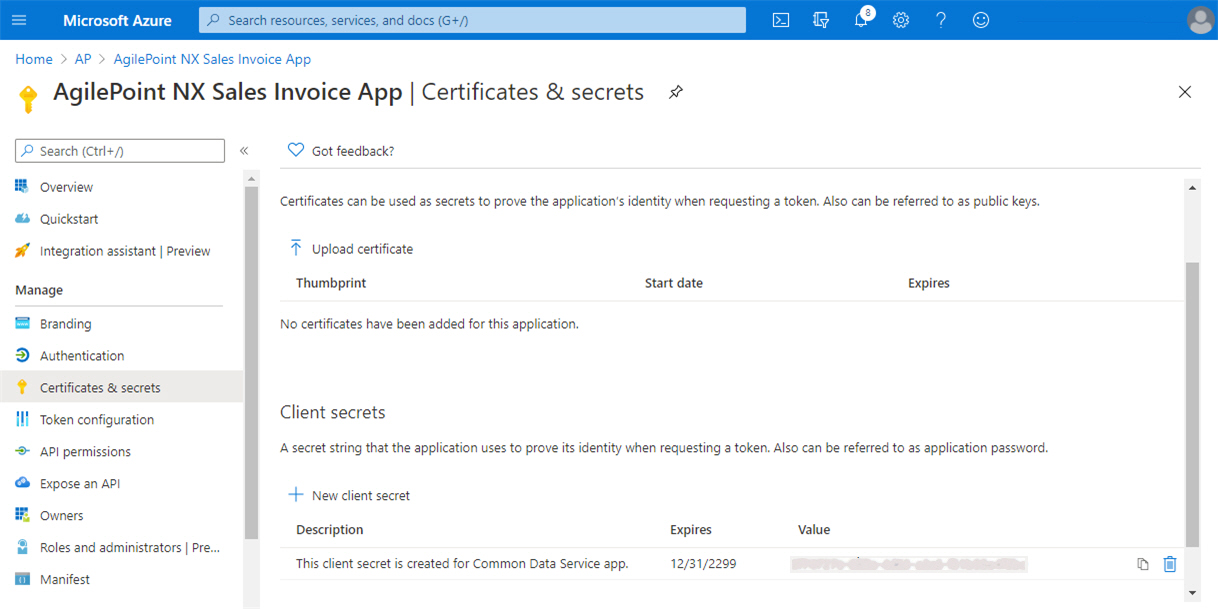Viewport: 1218px width, 609px height.
Task: Open the feedback smiley icon
Action: click(981, 20)
